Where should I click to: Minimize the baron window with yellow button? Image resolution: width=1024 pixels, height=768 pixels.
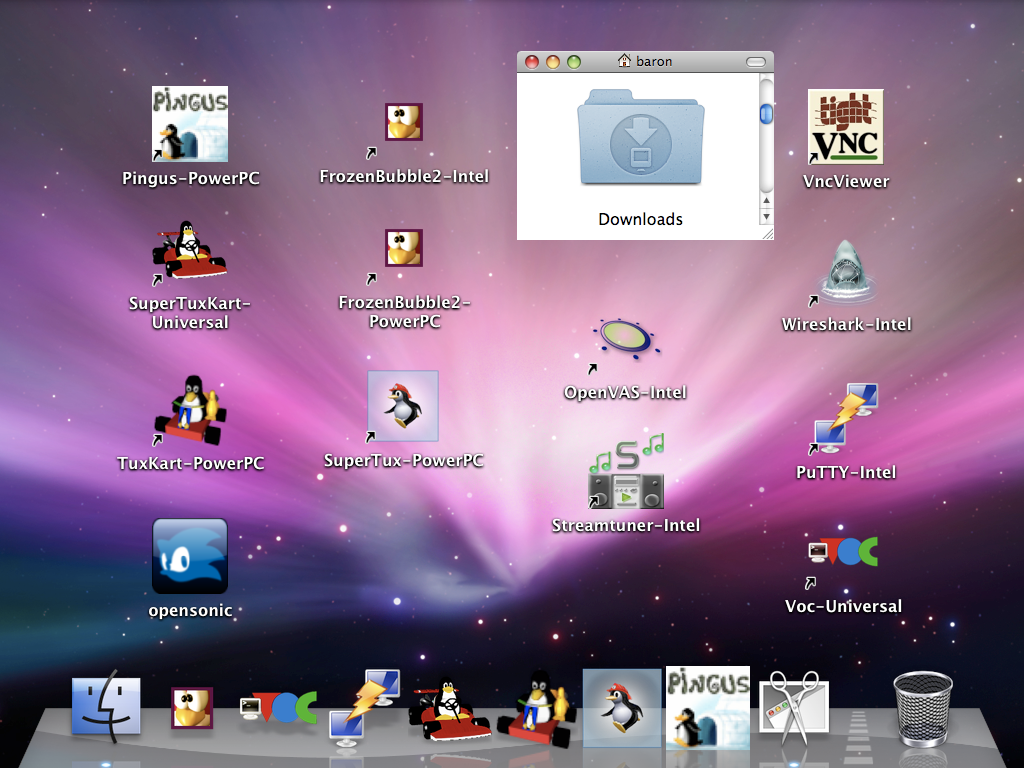(553, 61)
